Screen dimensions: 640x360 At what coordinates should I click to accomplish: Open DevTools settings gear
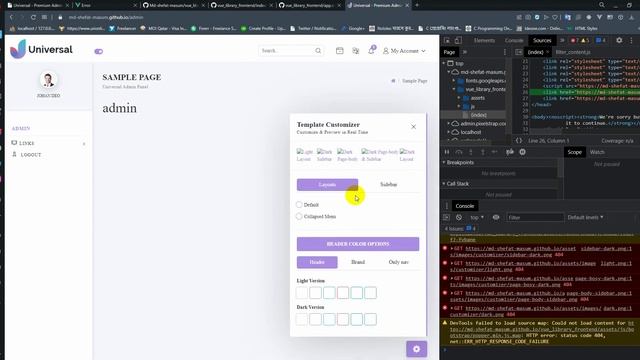tap(619, 40)
